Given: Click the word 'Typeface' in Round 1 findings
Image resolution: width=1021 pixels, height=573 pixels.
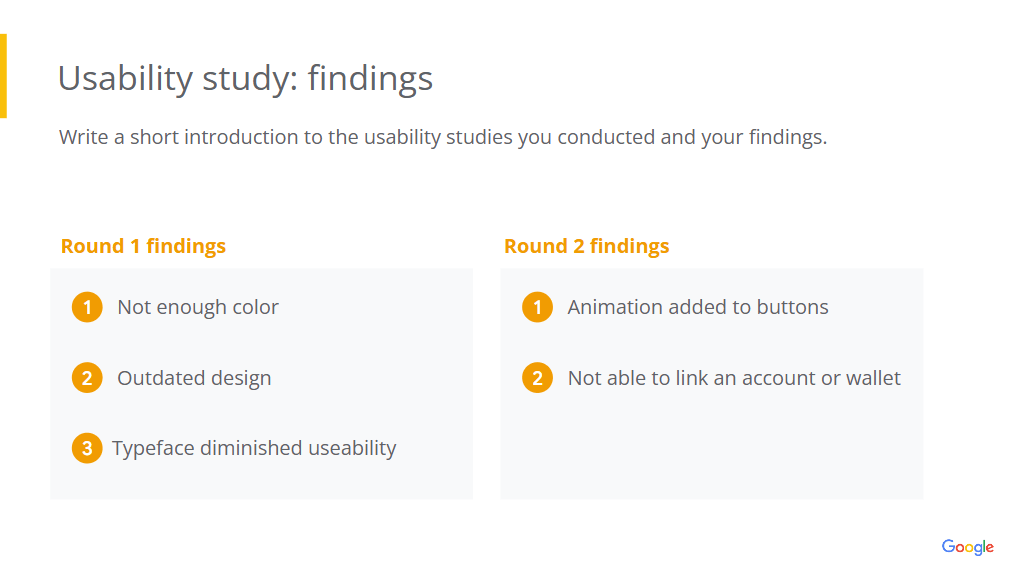Looking at the screenshot, I should [x=153, y=448].
